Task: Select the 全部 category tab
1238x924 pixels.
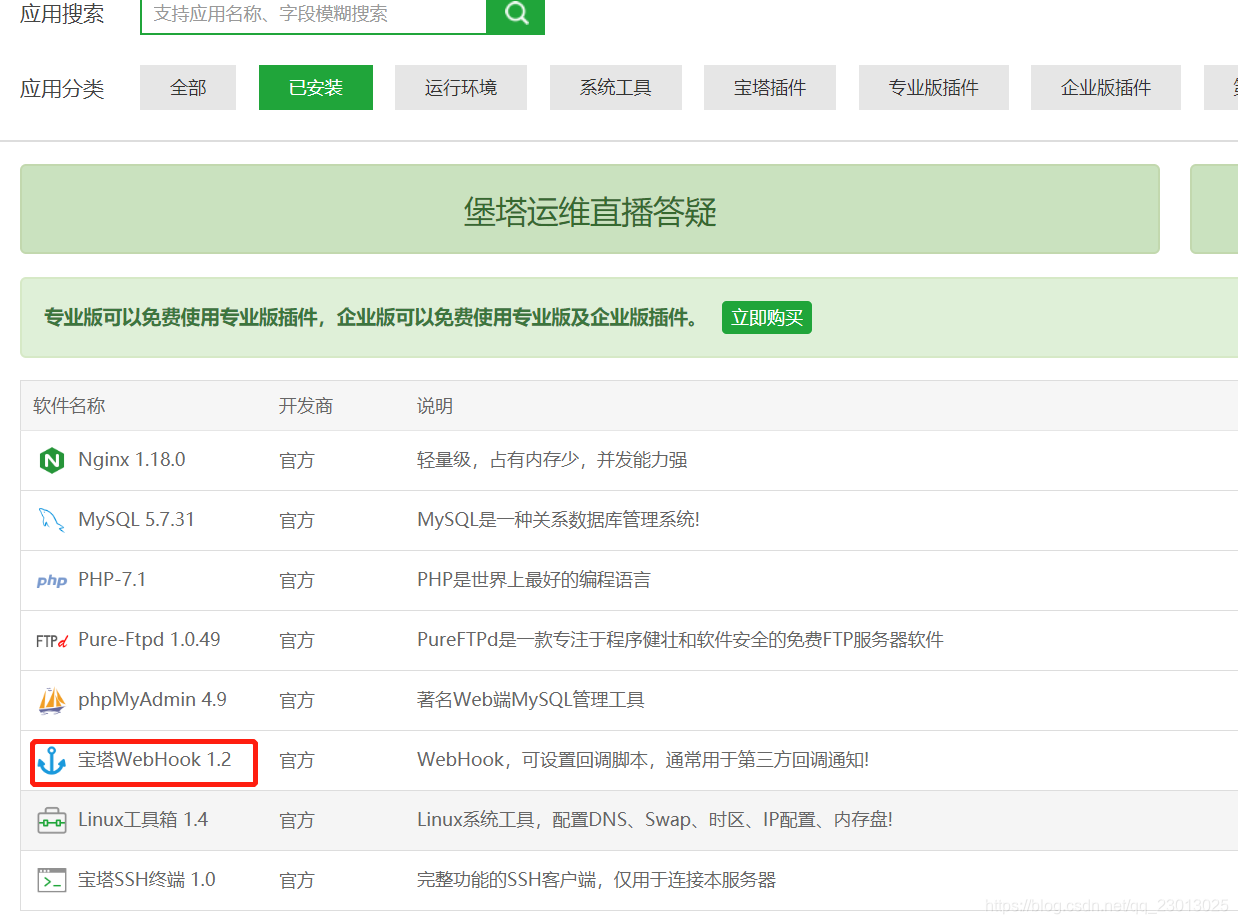Action: coord(188,88)
